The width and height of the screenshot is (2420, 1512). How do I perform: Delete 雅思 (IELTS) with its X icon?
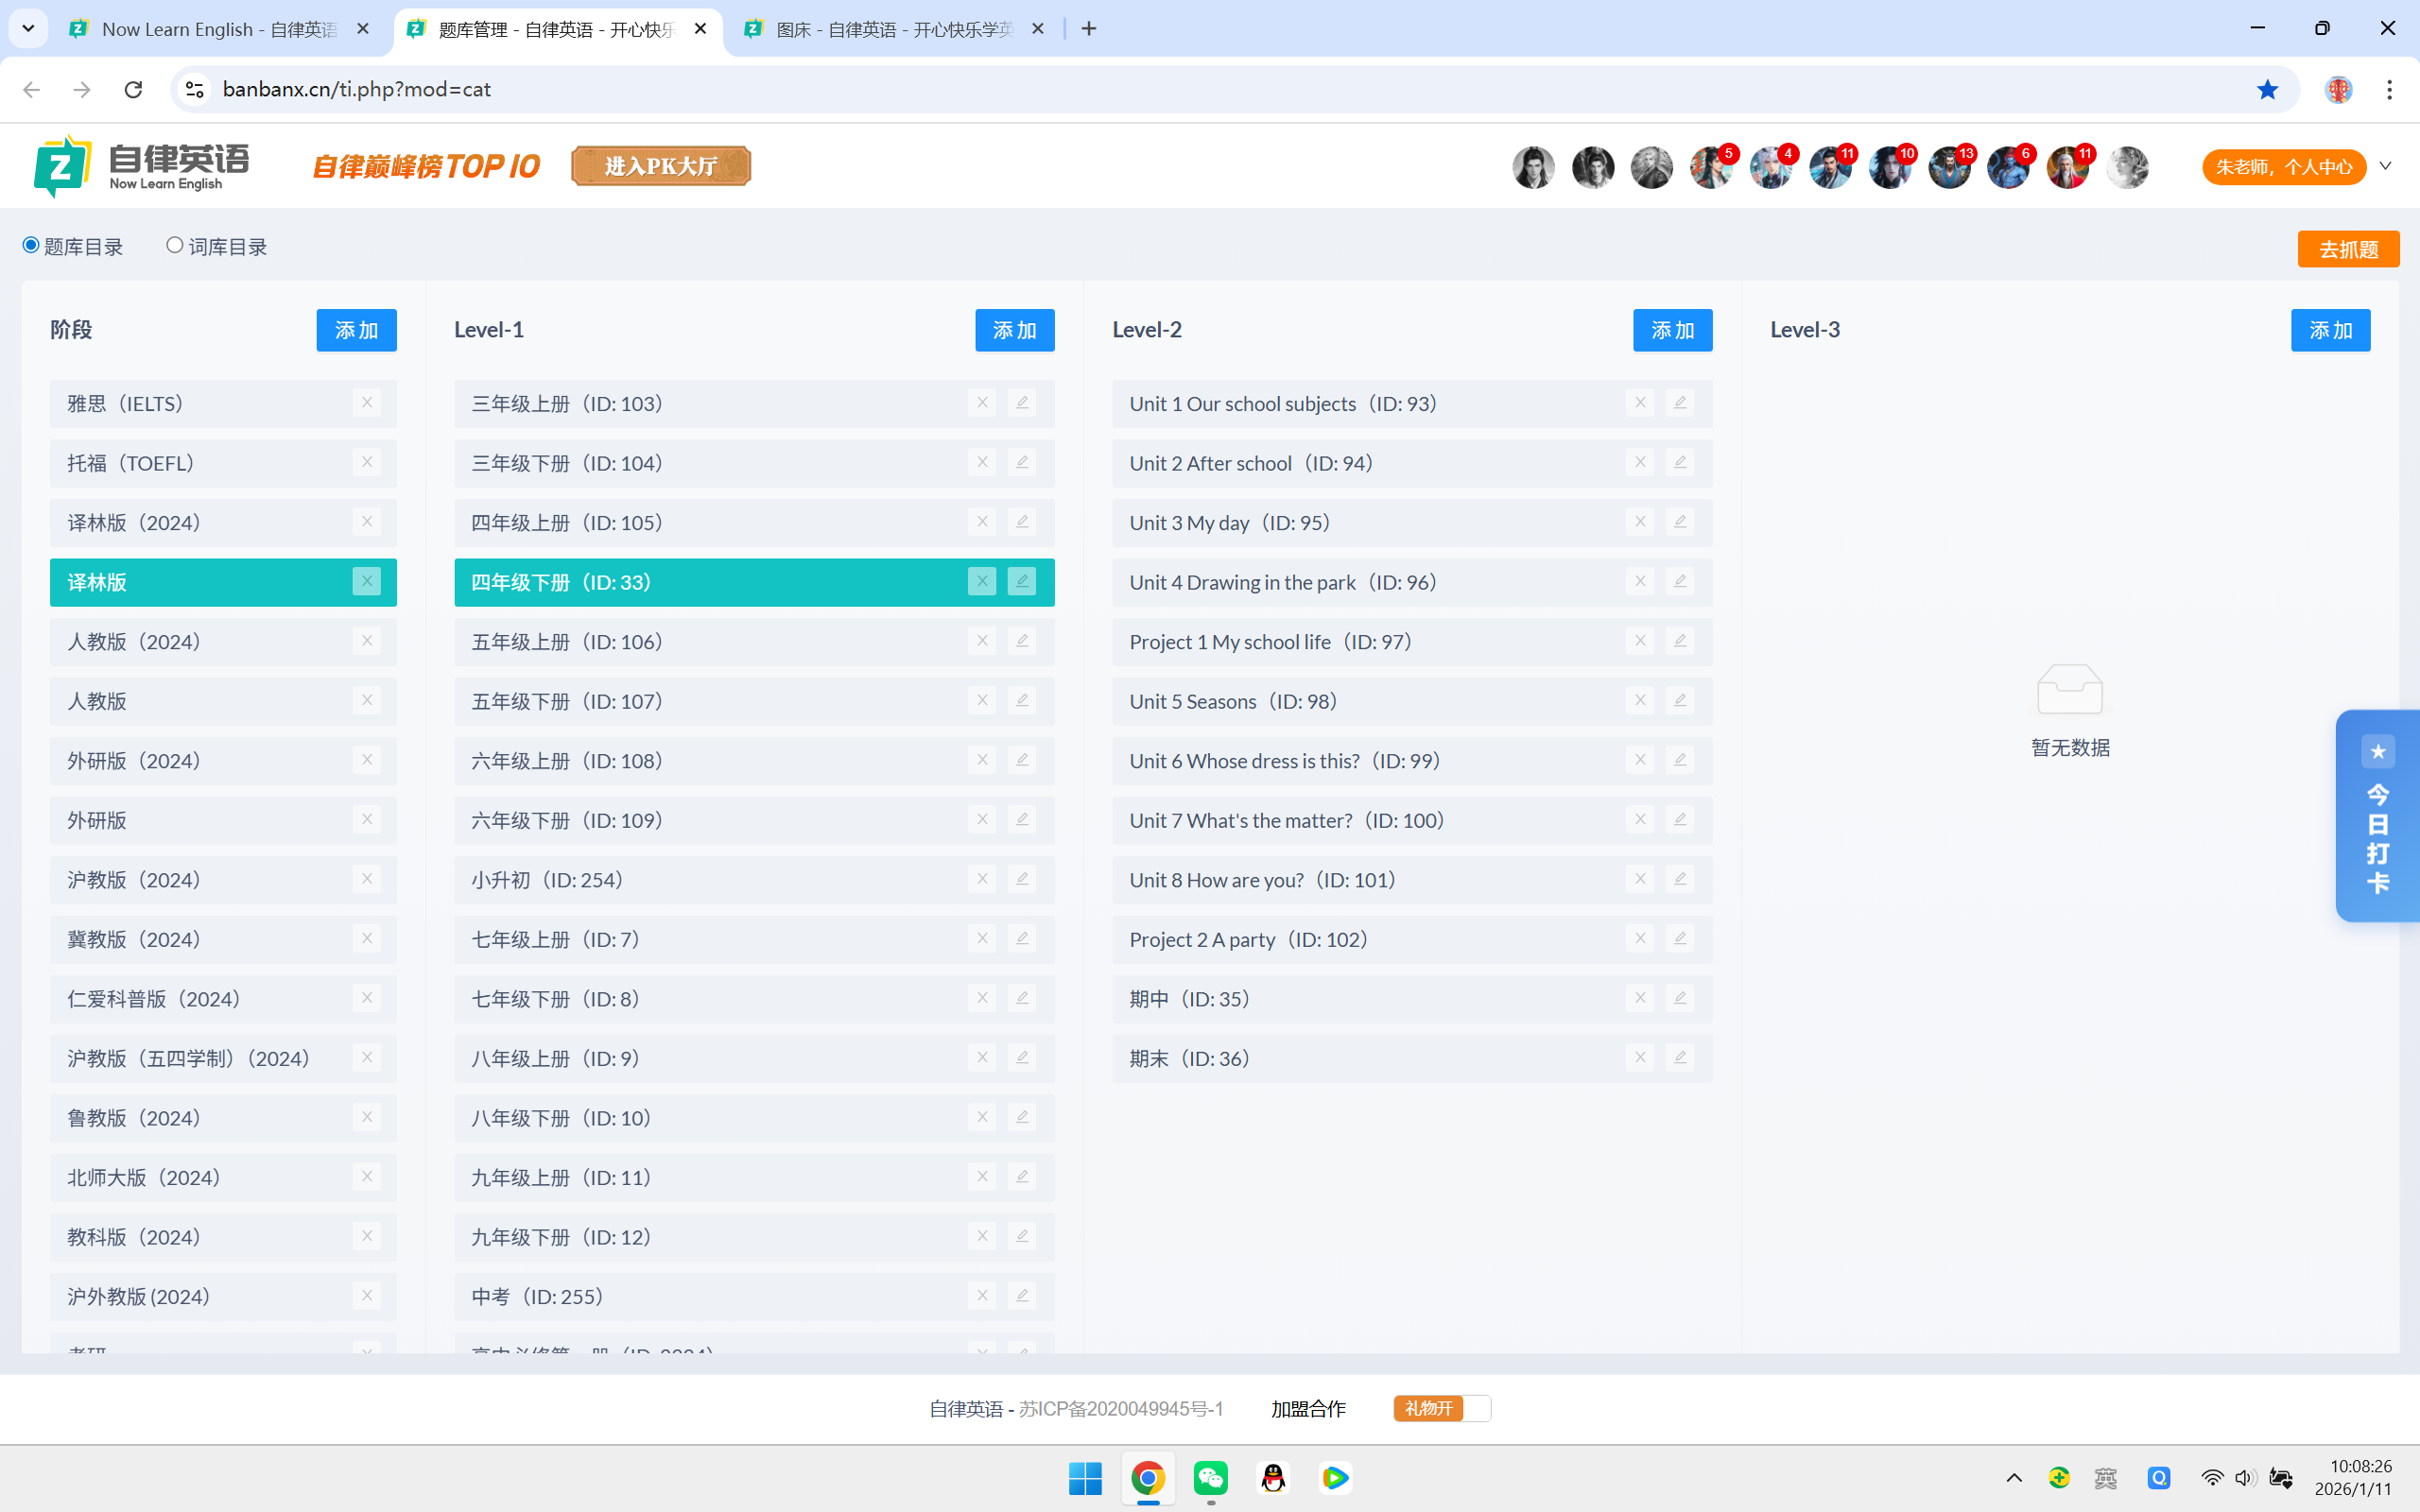(x=367, y=403)
